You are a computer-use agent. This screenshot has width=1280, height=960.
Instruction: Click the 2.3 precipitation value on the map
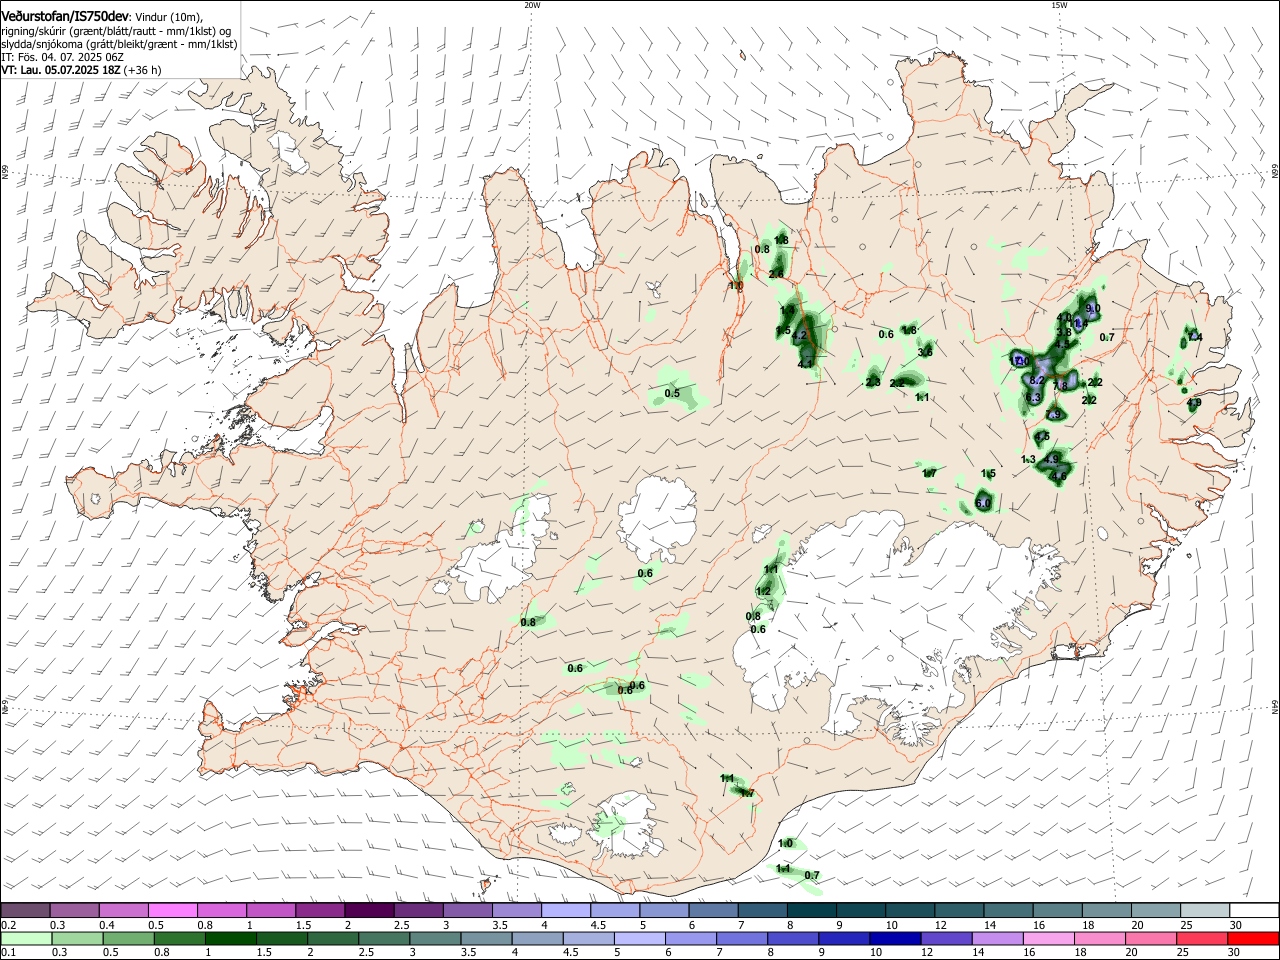pyautogui.click(x=873, y=382)
